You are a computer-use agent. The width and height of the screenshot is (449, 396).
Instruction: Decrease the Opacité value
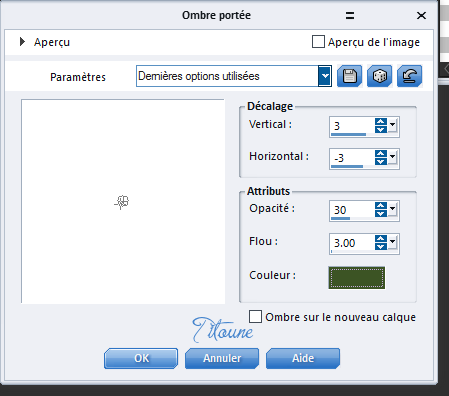381,213
